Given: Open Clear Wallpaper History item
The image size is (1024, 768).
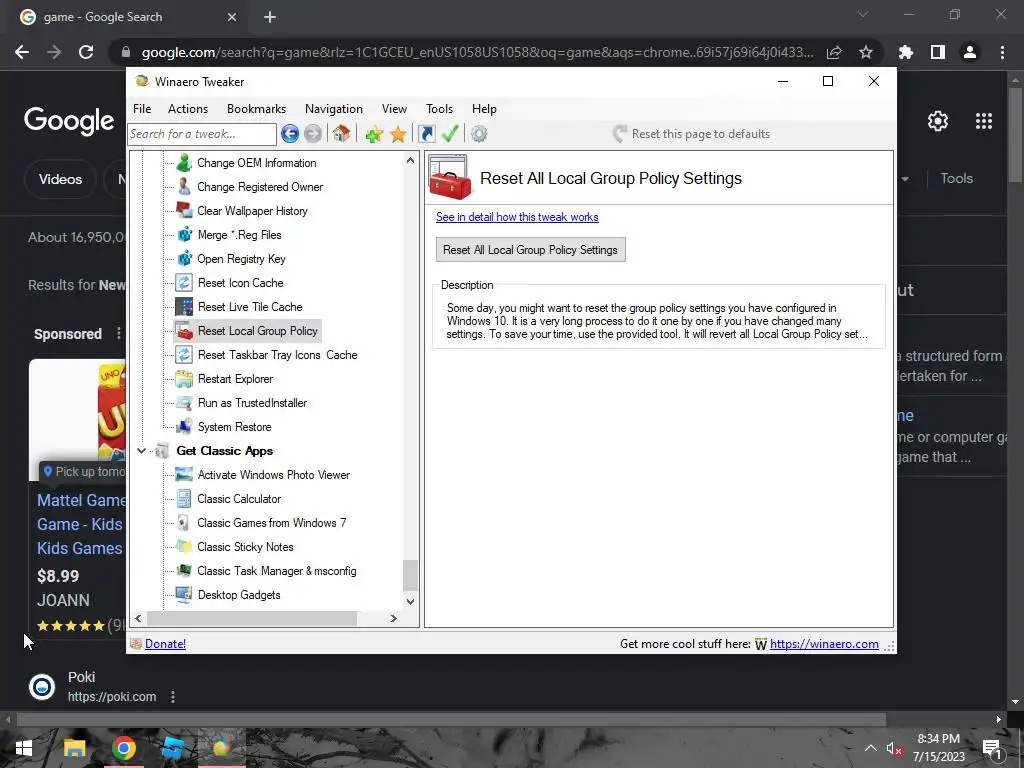Looking at the screenshot, I should tap(252, 211).
